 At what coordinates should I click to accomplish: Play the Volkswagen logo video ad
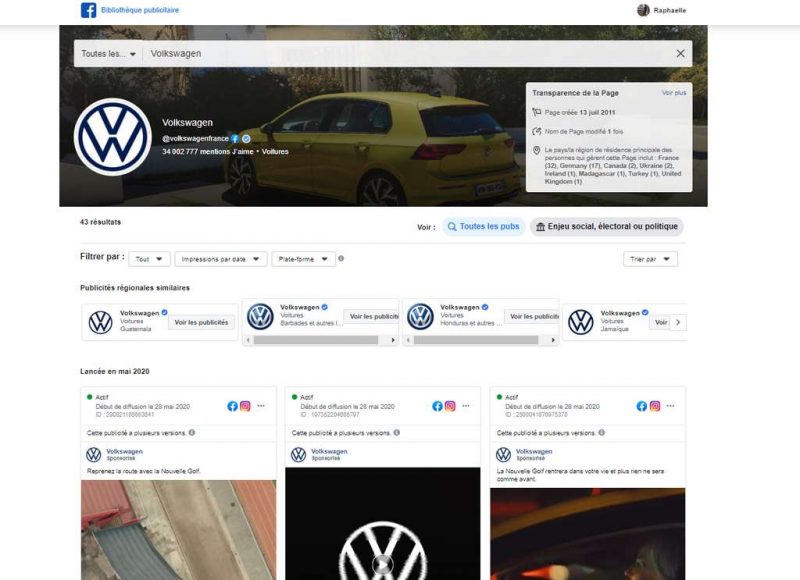(x=382, y=564)
